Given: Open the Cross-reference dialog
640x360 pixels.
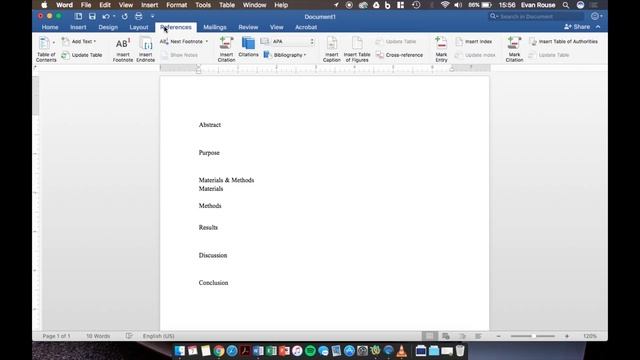Looking at the screenshot, I should (399, 55).
